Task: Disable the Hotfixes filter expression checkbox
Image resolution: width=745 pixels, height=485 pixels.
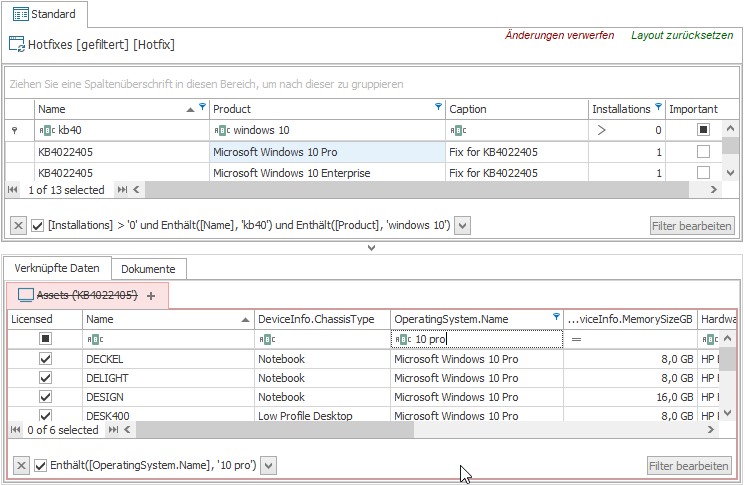Action: pos(38,225)
